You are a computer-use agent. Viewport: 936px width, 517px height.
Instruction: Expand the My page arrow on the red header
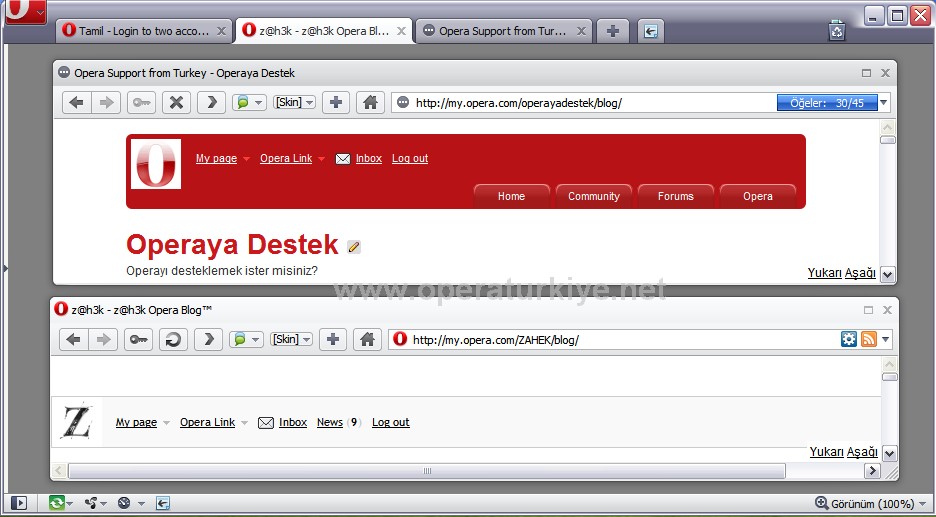[x=246, y=159]
